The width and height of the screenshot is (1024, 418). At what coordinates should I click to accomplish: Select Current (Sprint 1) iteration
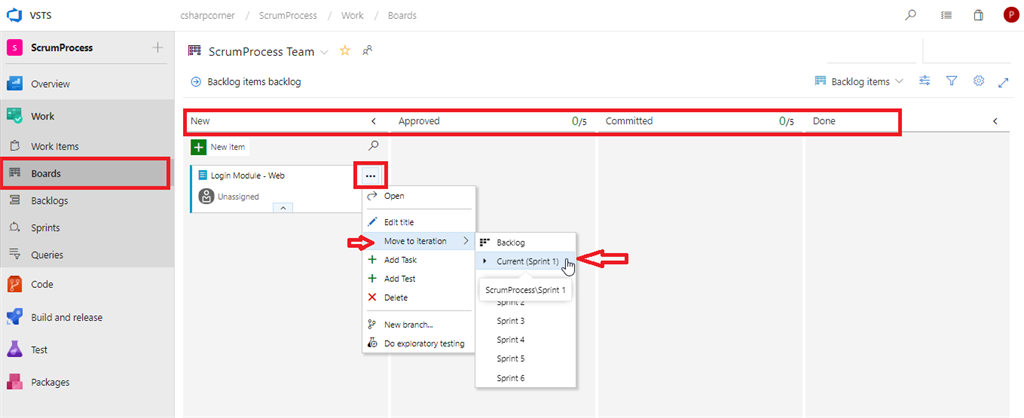526,261
